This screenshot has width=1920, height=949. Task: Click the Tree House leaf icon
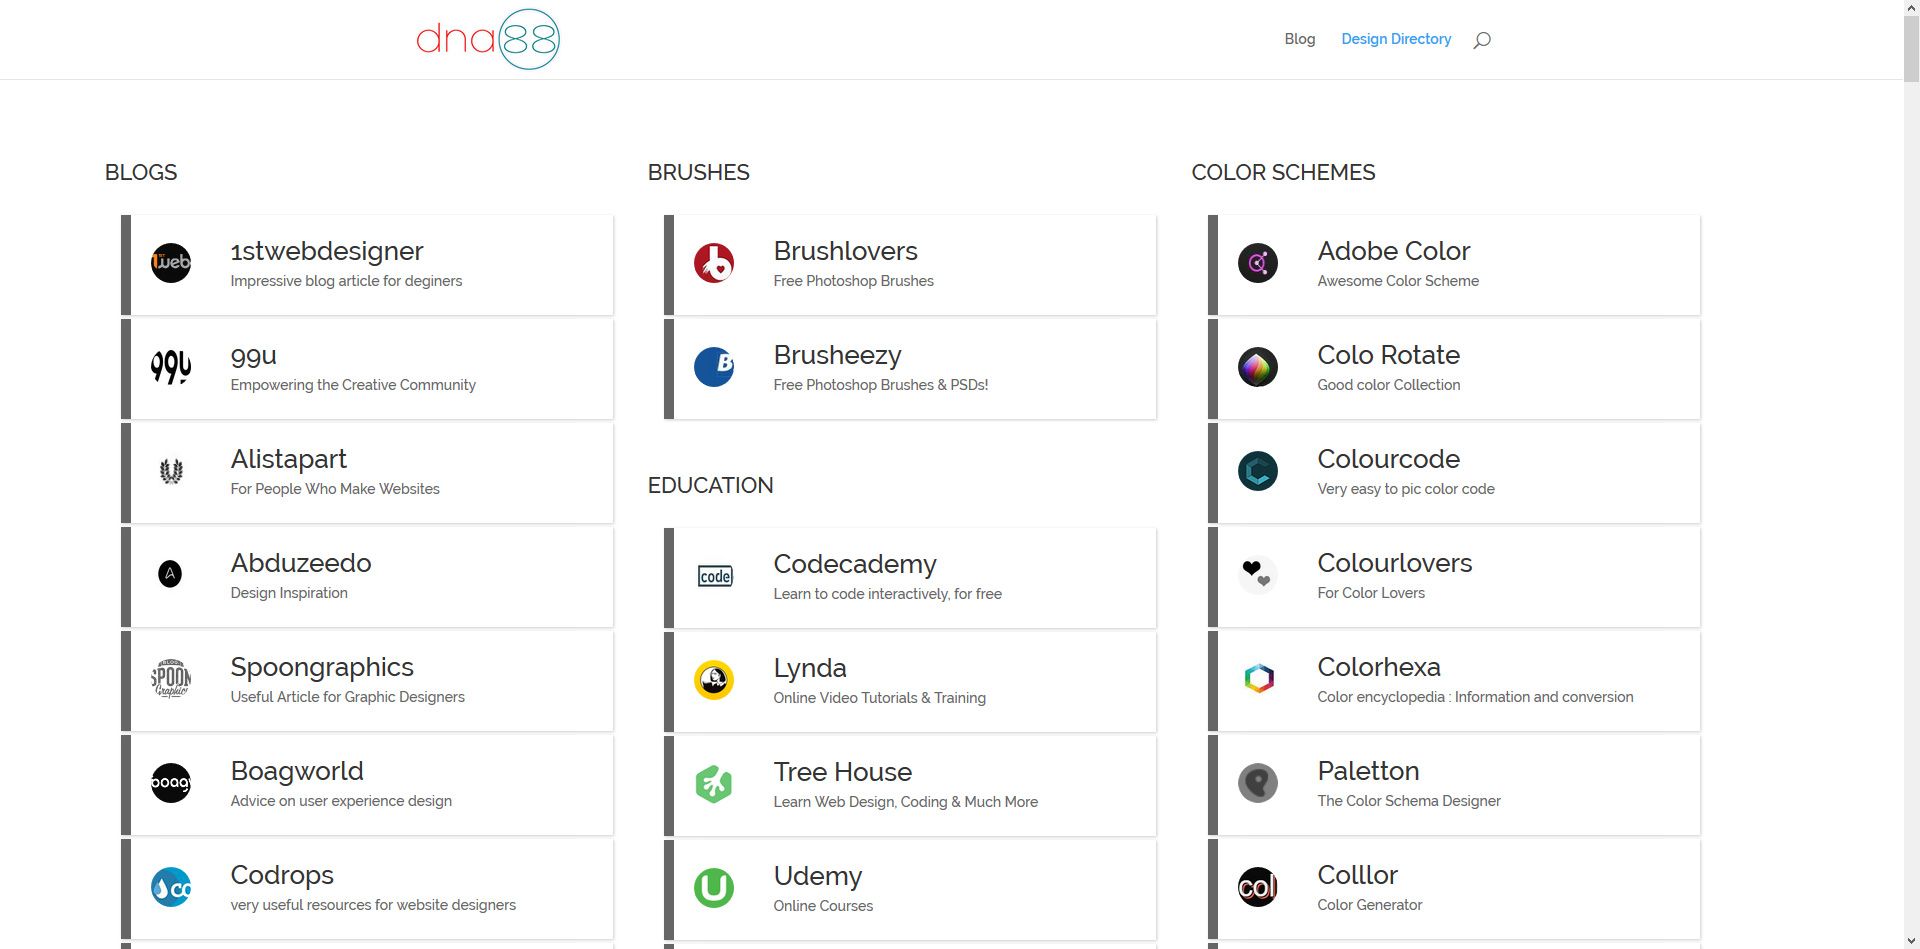(x=713, y=783)
